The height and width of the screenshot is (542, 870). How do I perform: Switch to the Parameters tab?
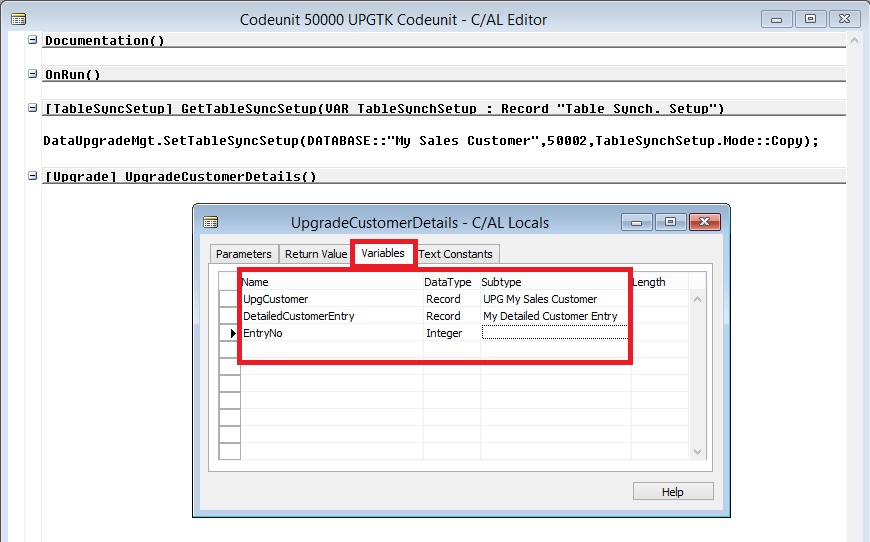[243, 254]
